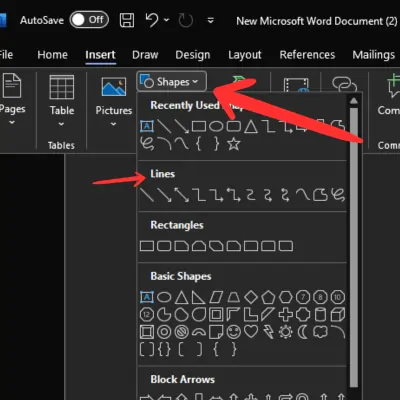This screenshot has height=400, width=400.
Task: Select the heptagon shape labeled 7
Action: click(303, 297)
